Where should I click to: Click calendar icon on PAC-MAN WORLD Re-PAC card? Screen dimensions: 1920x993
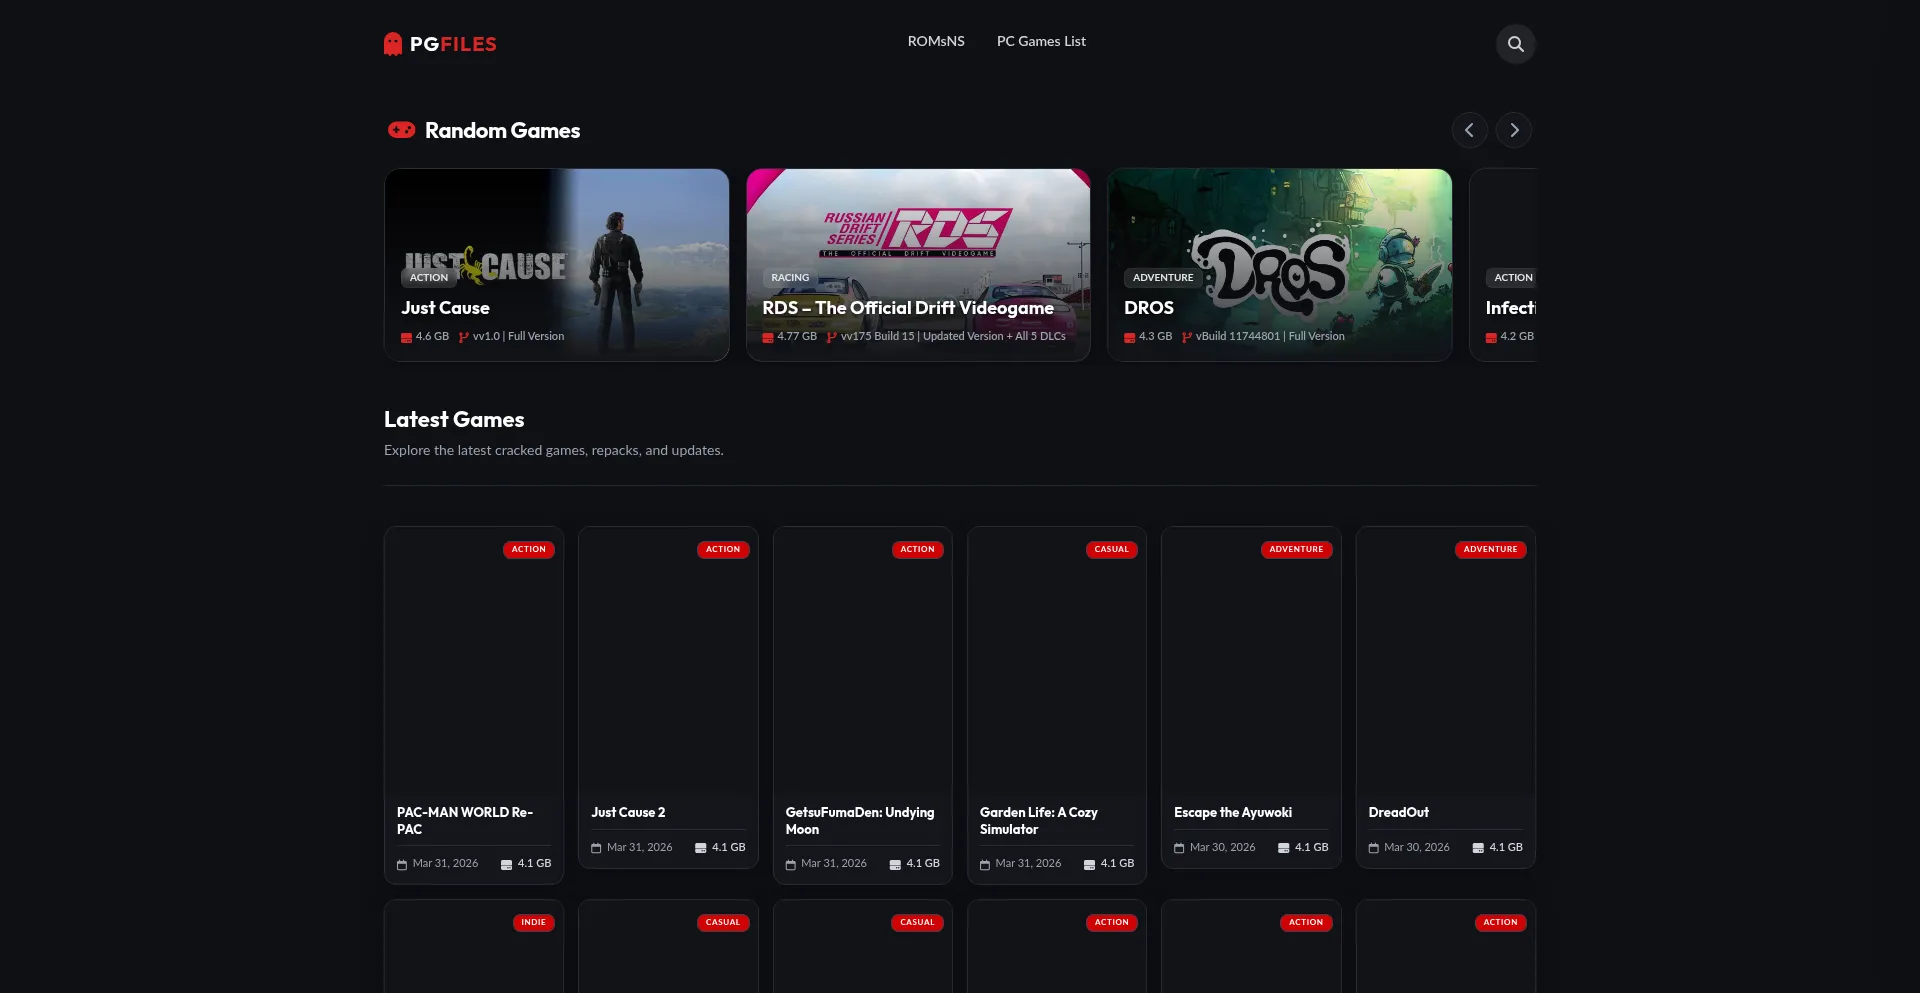tap(402, 864)
